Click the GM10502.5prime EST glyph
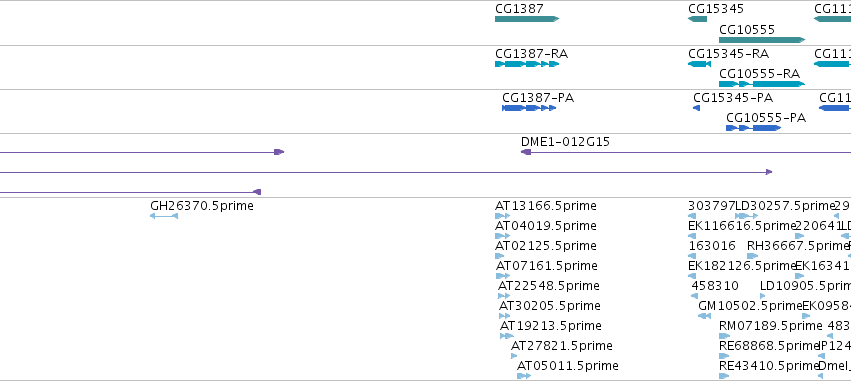Screen dimensions: 851x381 point(704,316)
